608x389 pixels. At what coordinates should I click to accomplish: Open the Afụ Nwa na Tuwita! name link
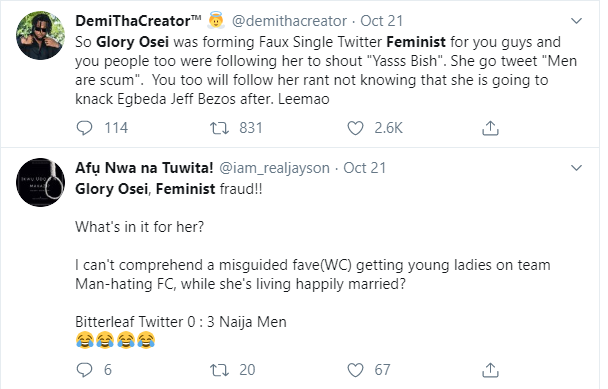coord(144,168)
